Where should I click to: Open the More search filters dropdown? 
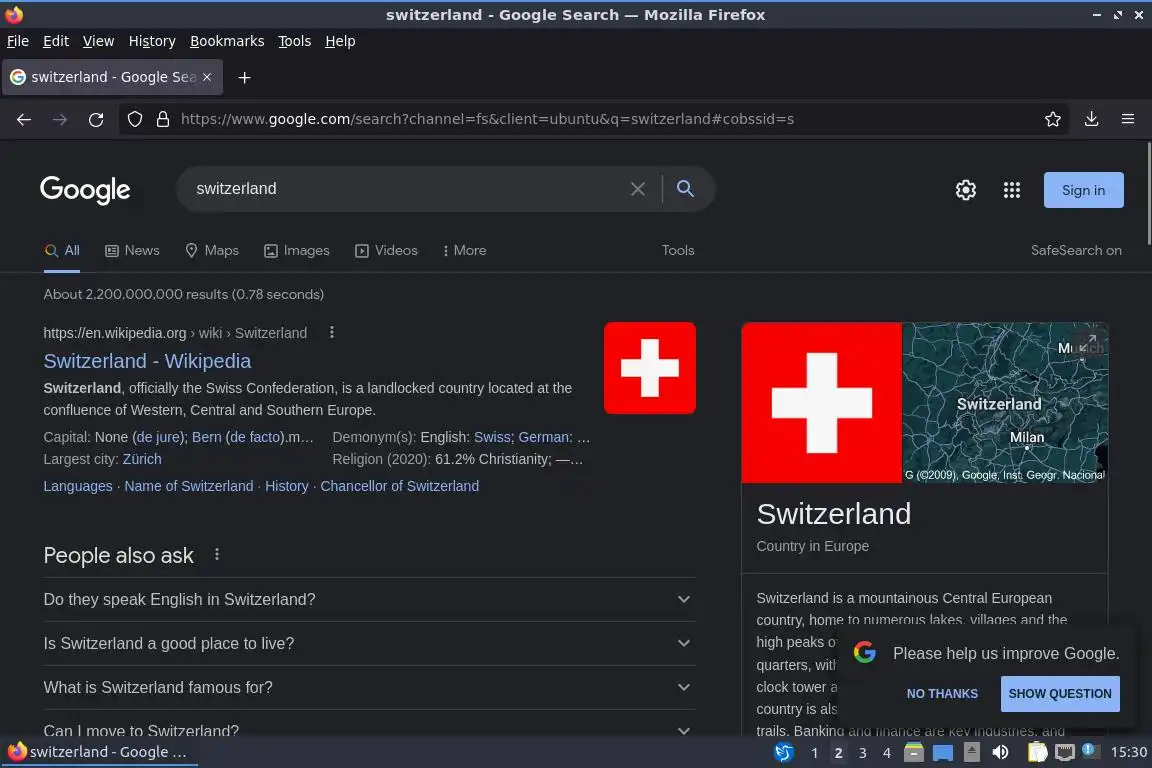point(464,251)
